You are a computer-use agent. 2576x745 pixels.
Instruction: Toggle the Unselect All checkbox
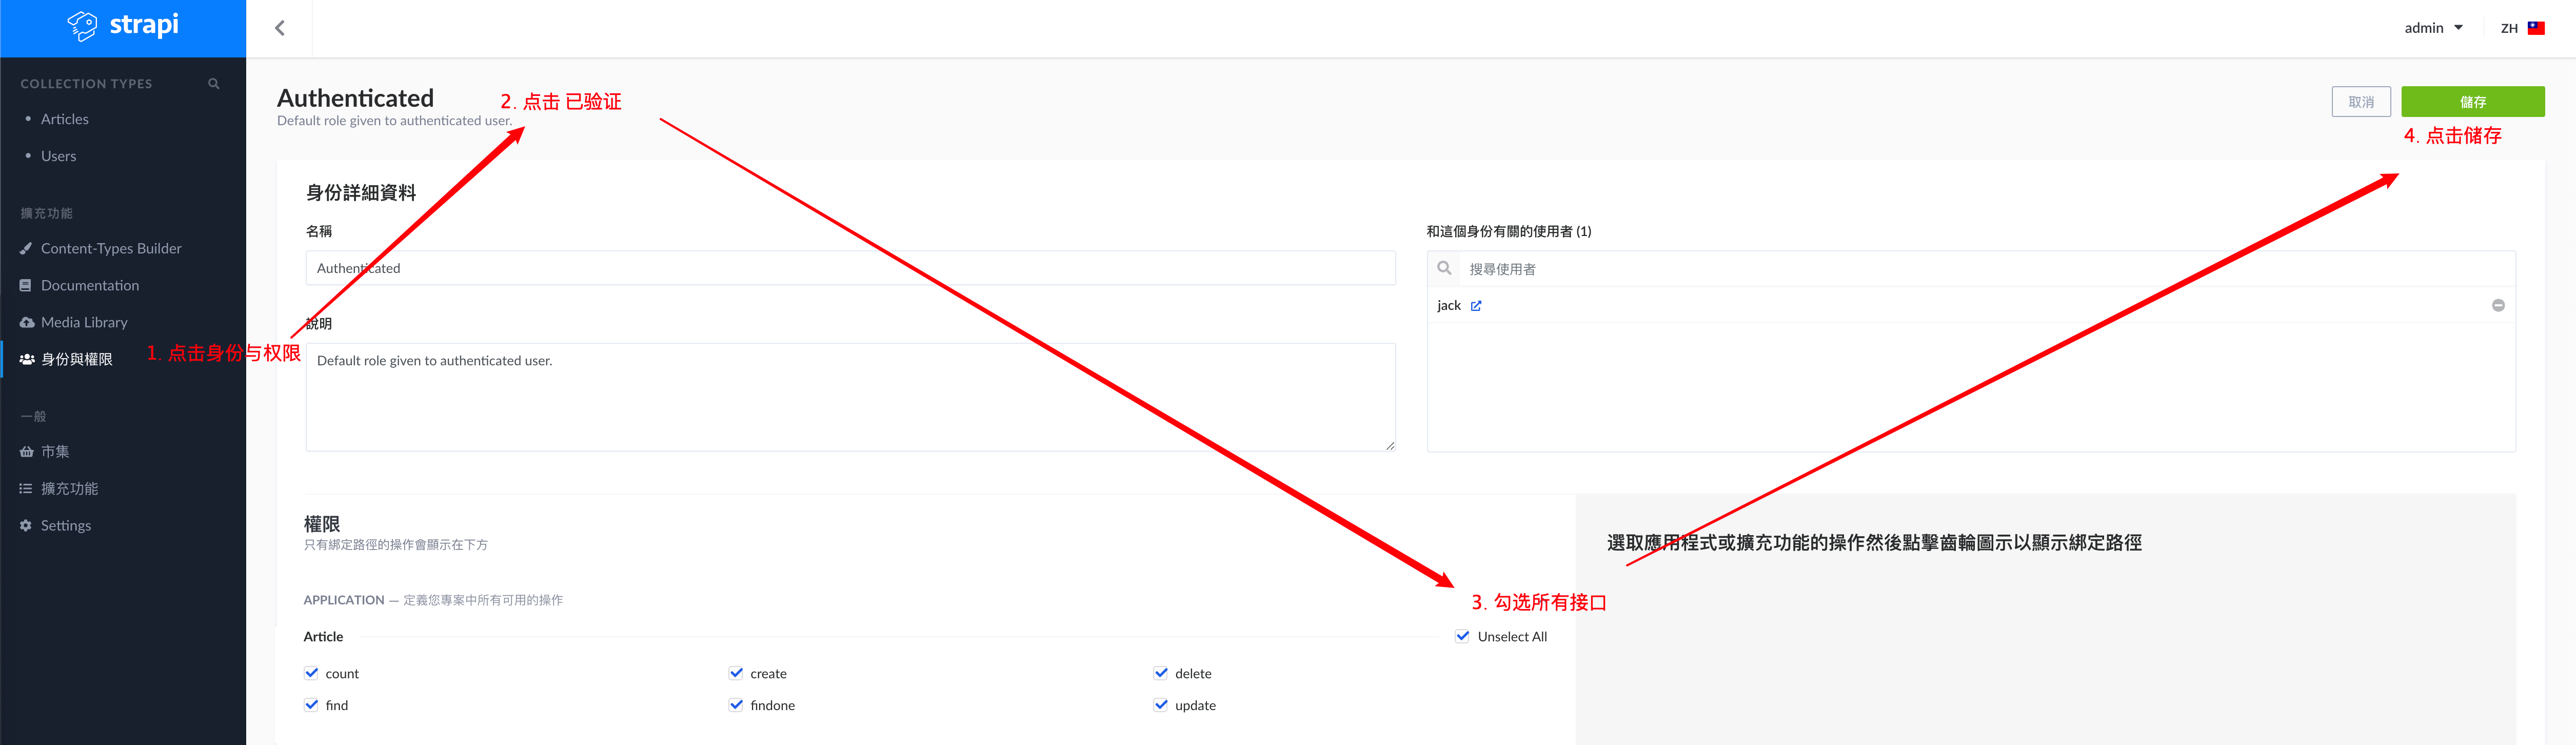pyautogui.click(x=1463, y=636)
